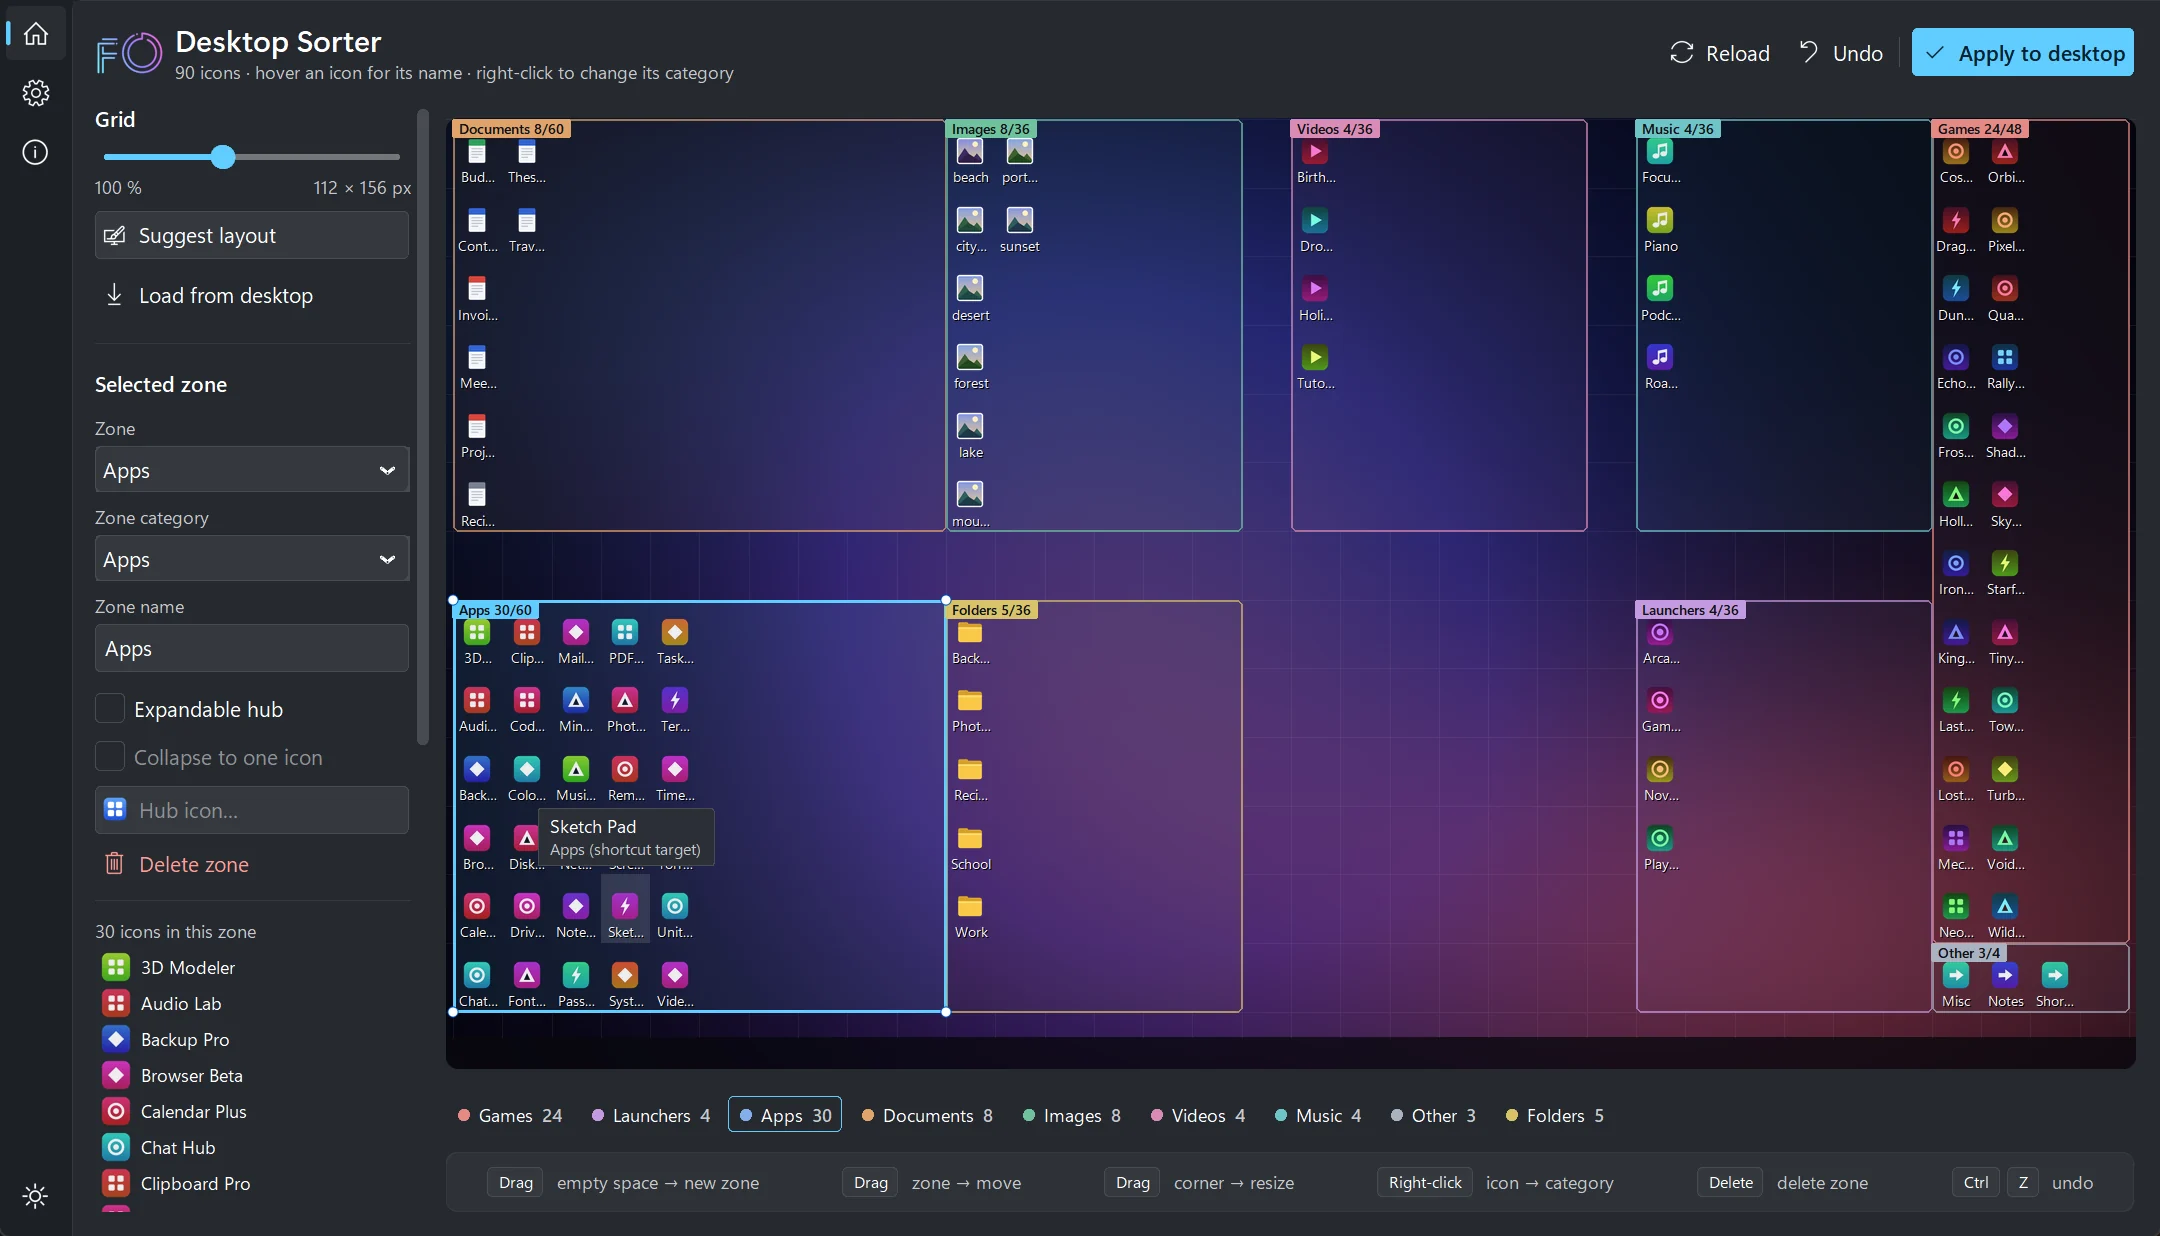The image size is (2160, 1236).
Task: Select the Orbi... game icon
Action: 2005,162
